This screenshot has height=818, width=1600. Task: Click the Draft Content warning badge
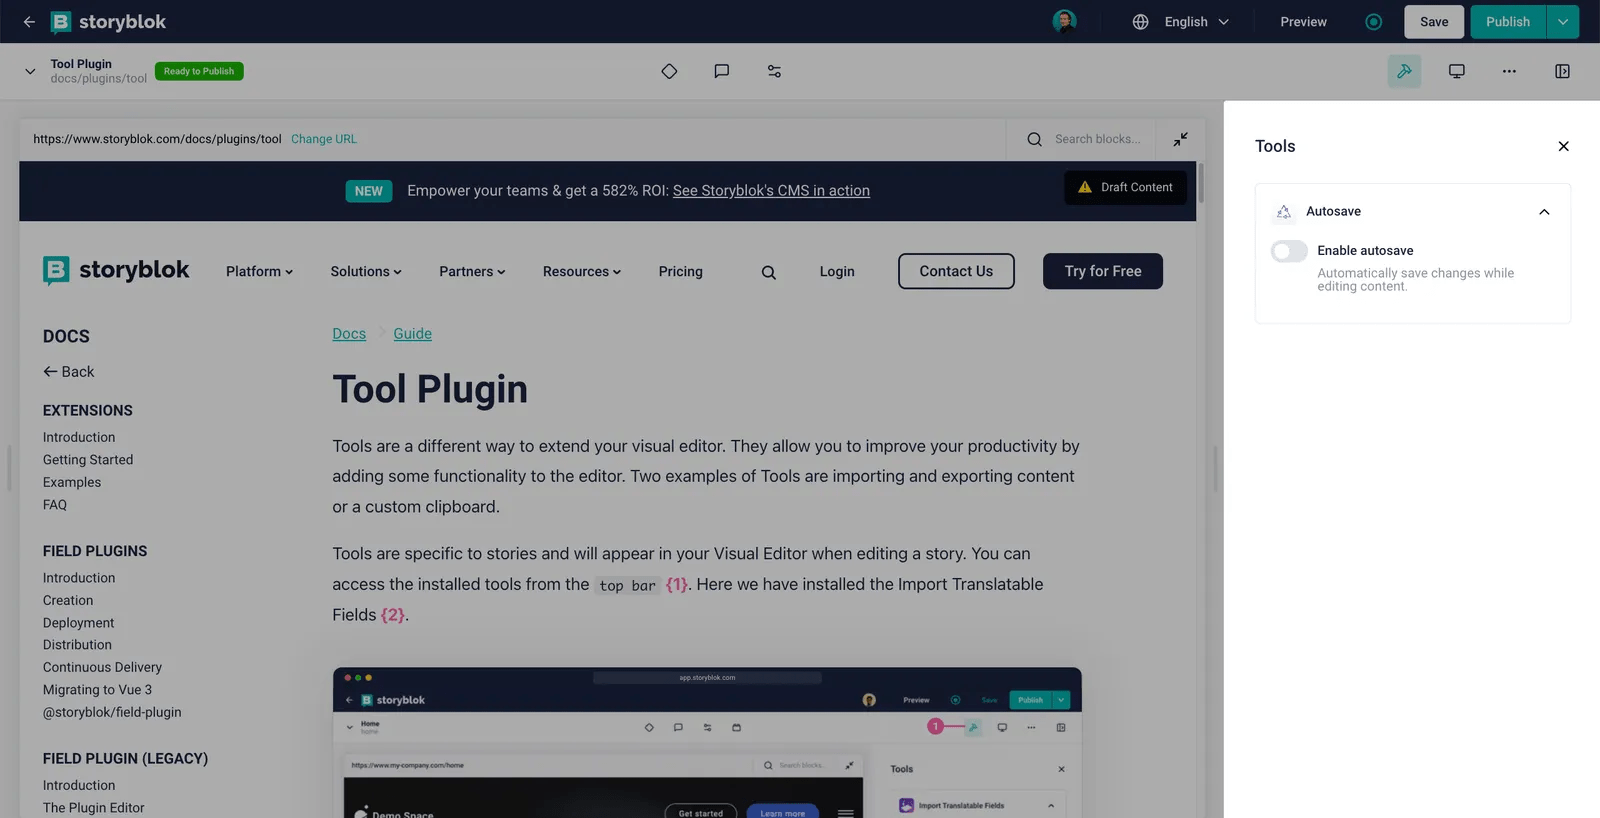click(x=1125, y=187)
